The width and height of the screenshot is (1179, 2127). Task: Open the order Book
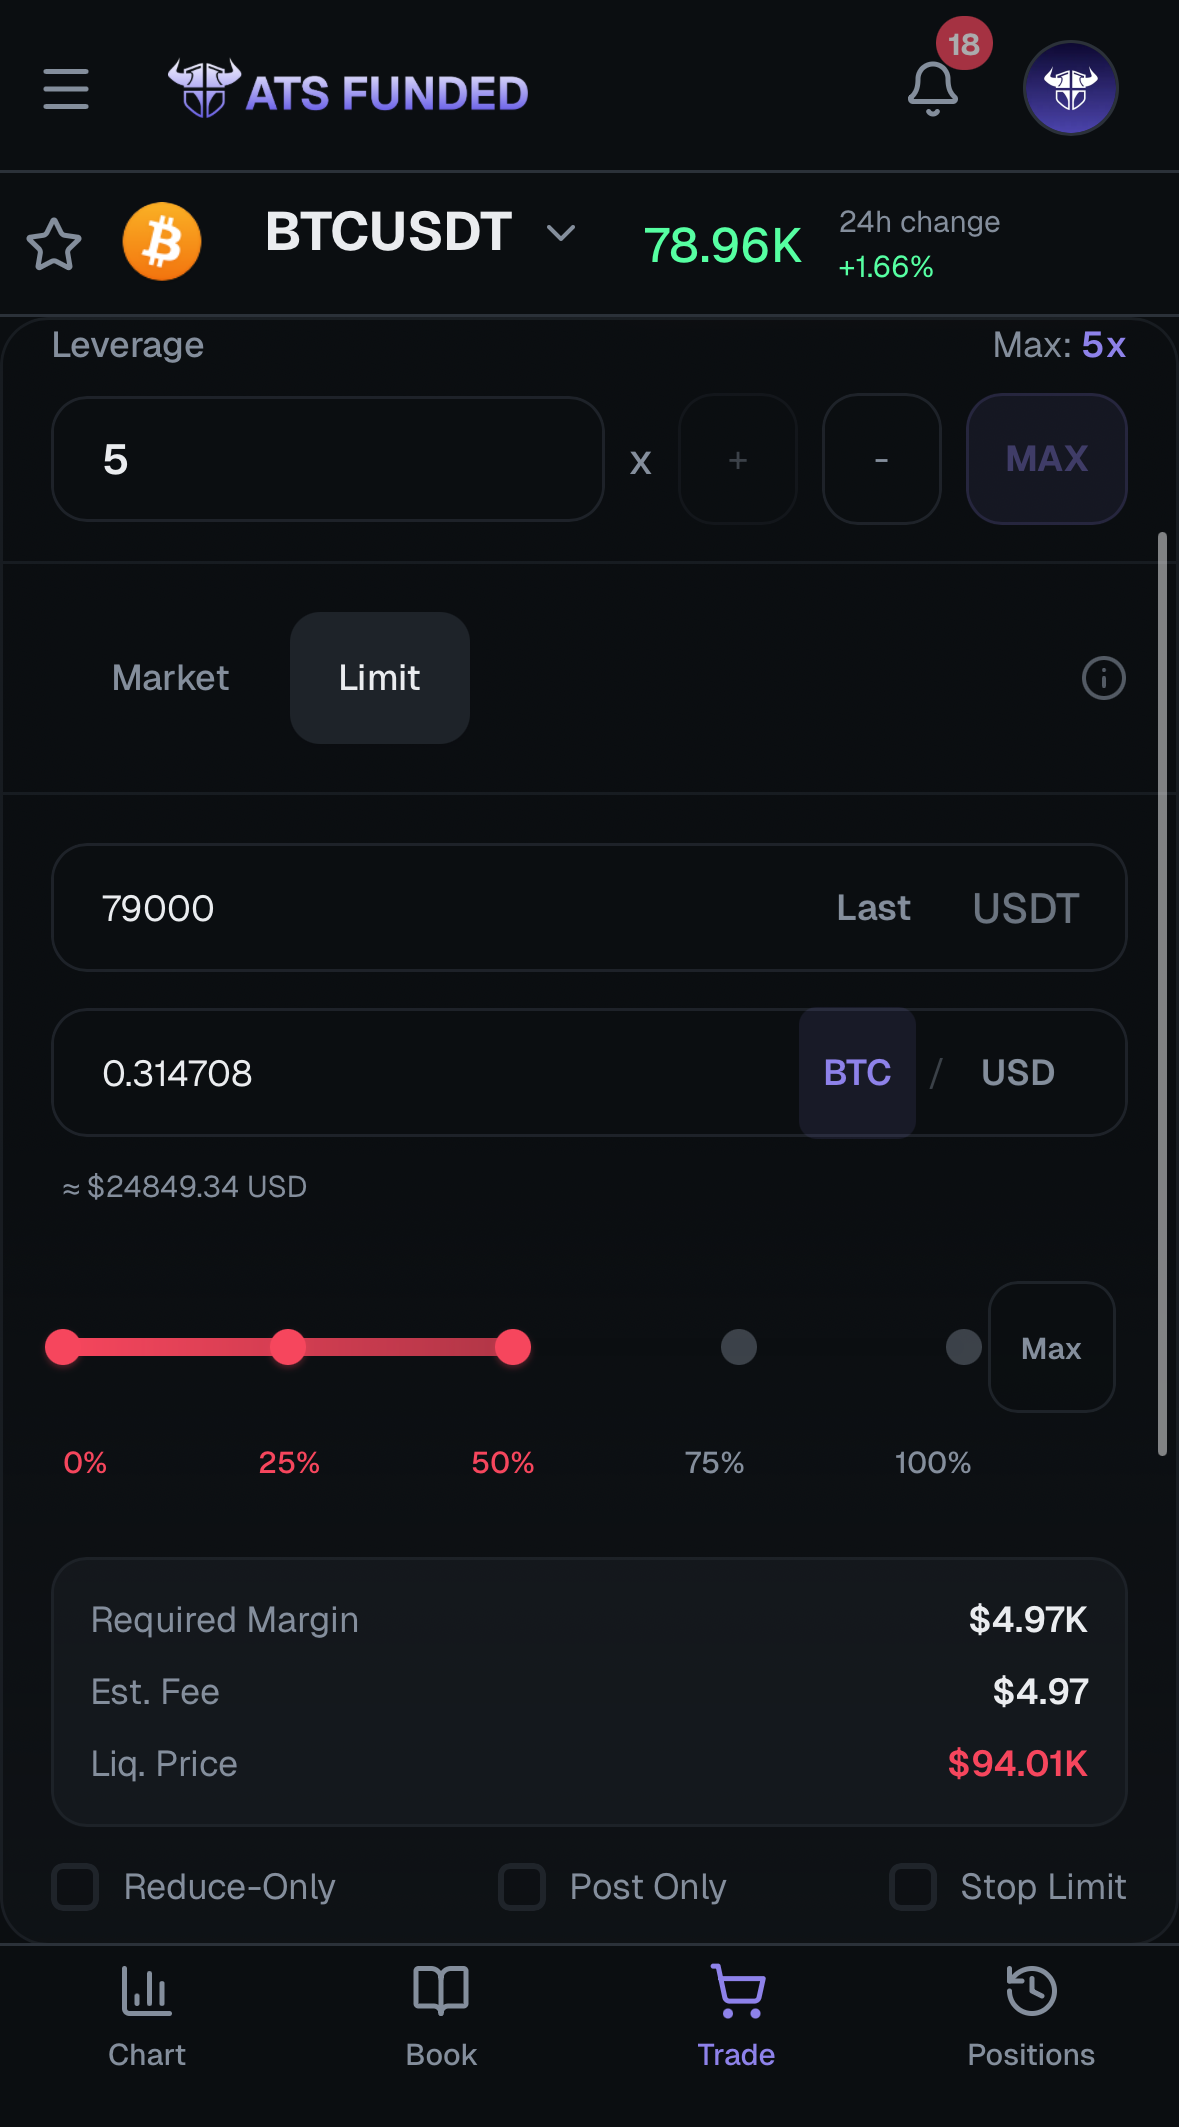click(x=441, y=2016)
